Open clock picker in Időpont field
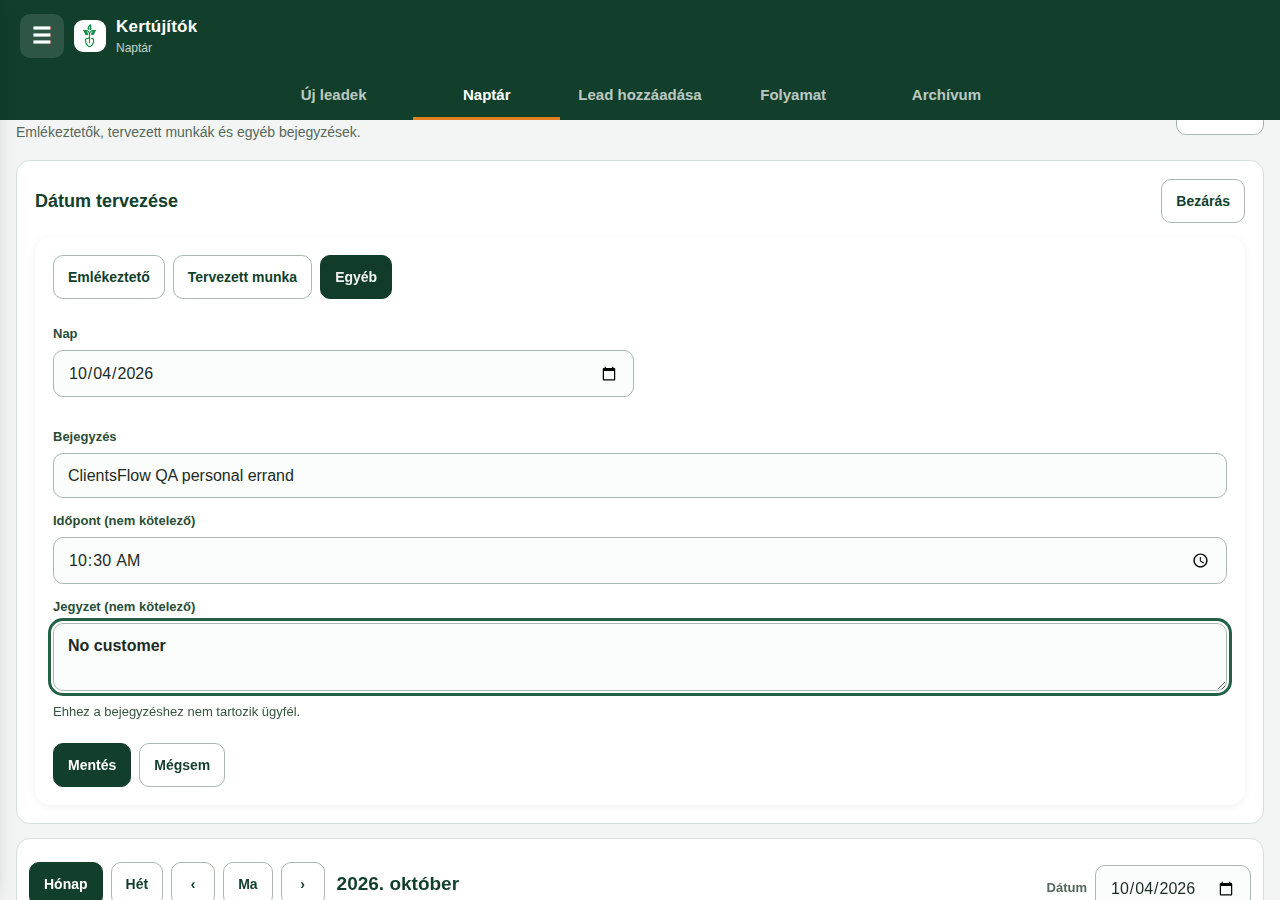Image resolution: width=1280 pixels, height=900 pixels. pos(1201,561)
